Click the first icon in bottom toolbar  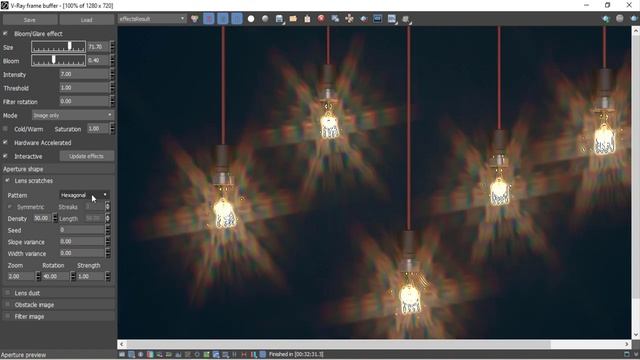coord(122,354)
